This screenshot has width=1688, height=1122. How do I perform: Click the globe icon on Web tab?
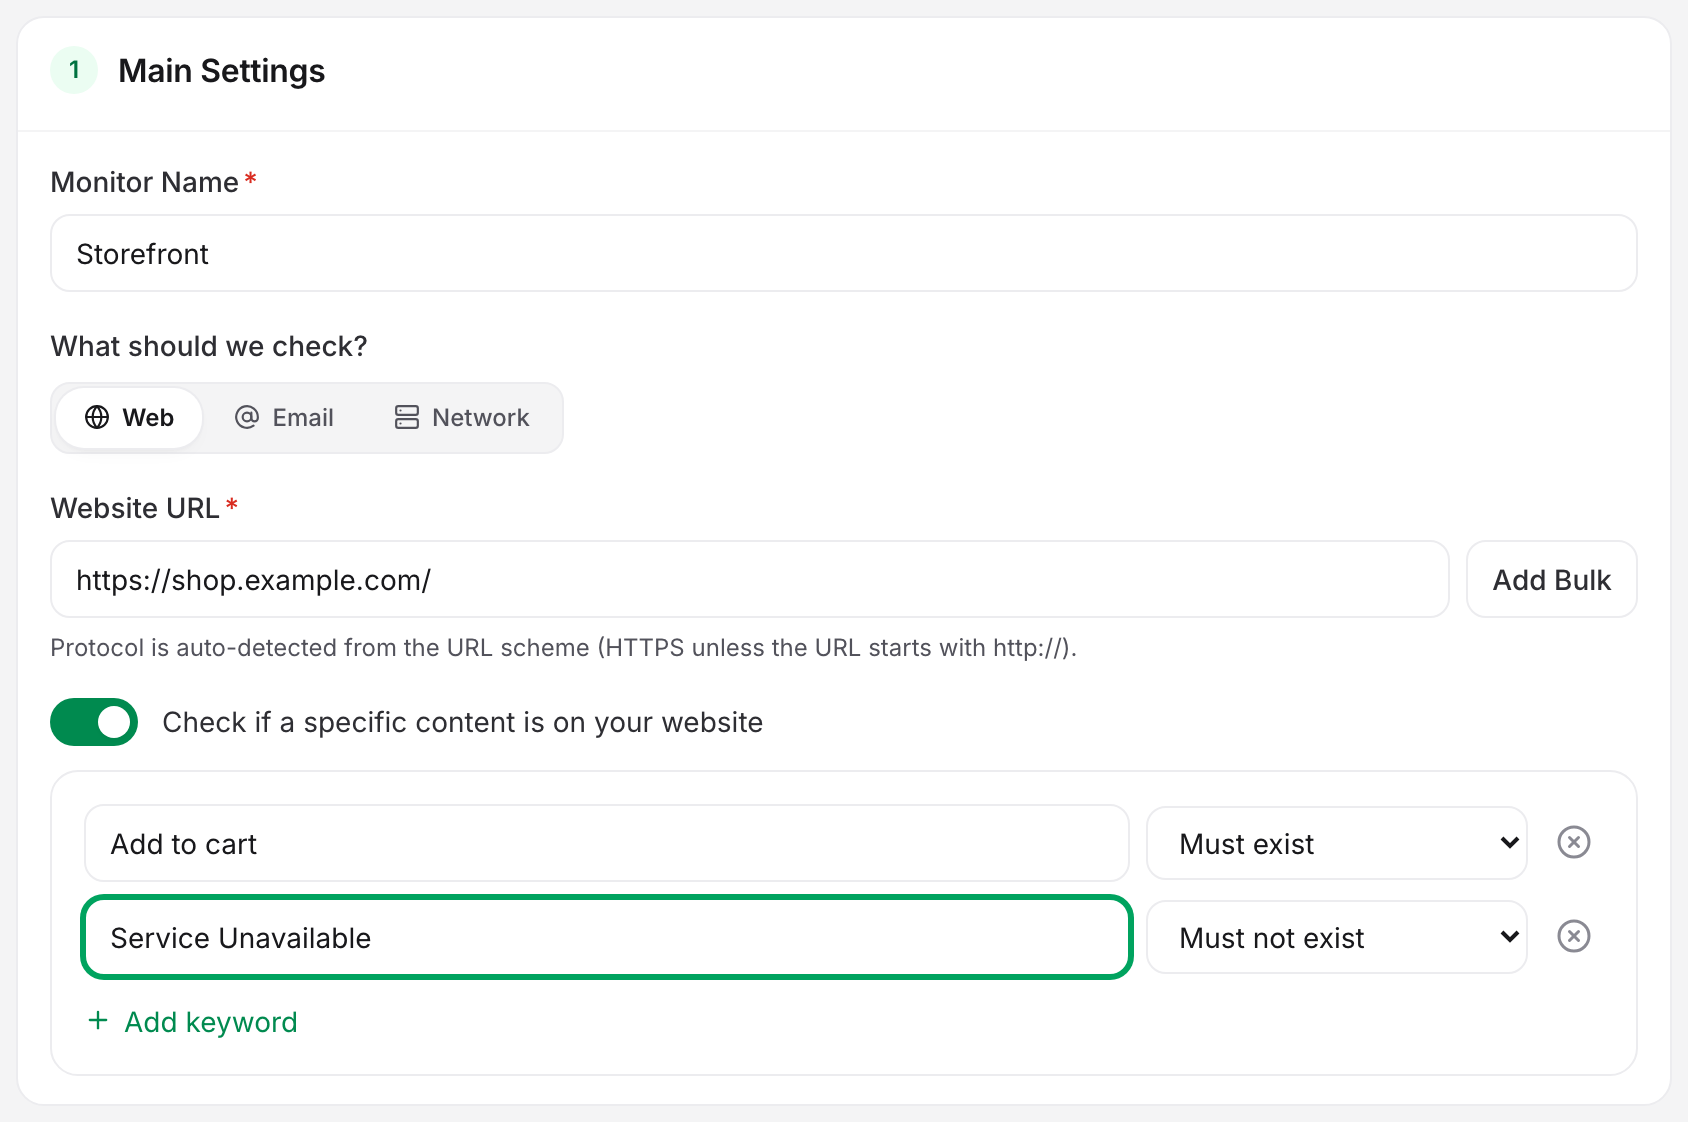point(97,417)
